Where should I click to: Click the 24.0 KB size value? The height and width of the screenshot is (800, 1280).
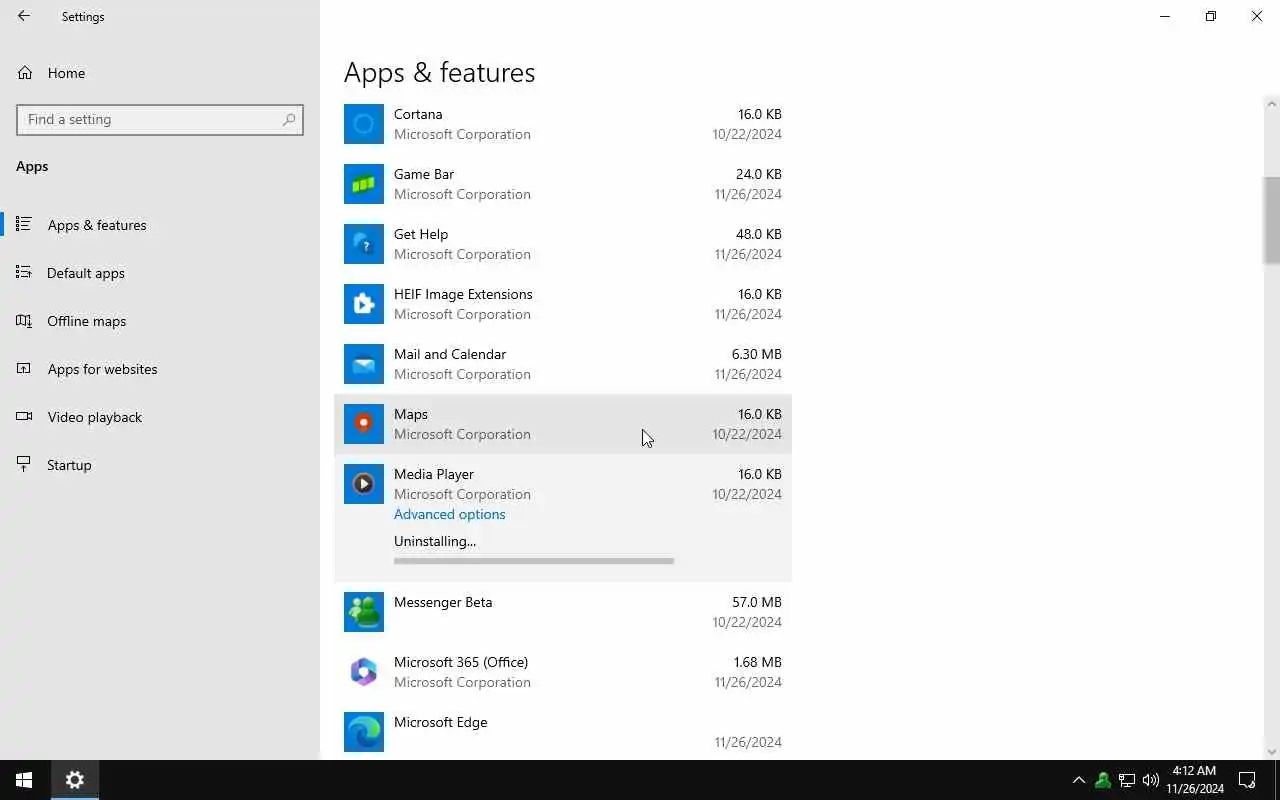click(759, 174)
